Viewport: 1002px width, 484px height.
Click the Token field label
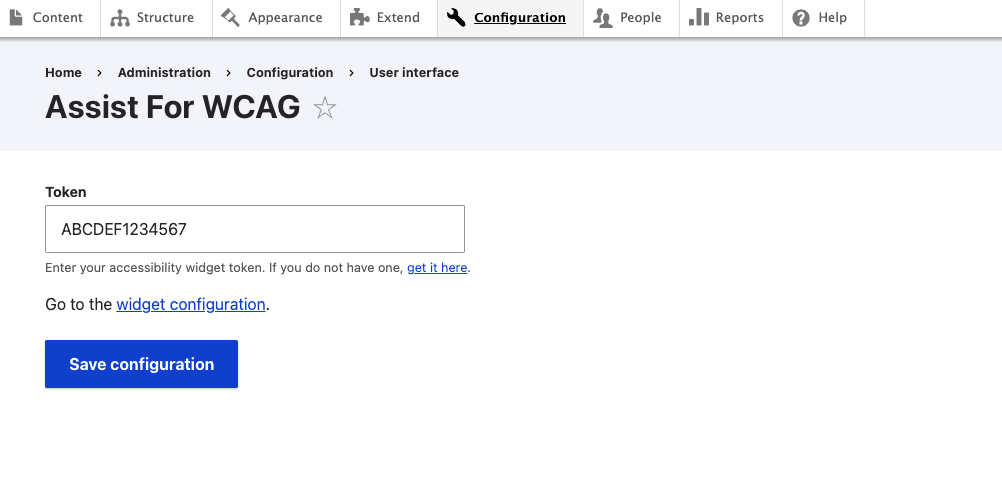click(66, 192)
